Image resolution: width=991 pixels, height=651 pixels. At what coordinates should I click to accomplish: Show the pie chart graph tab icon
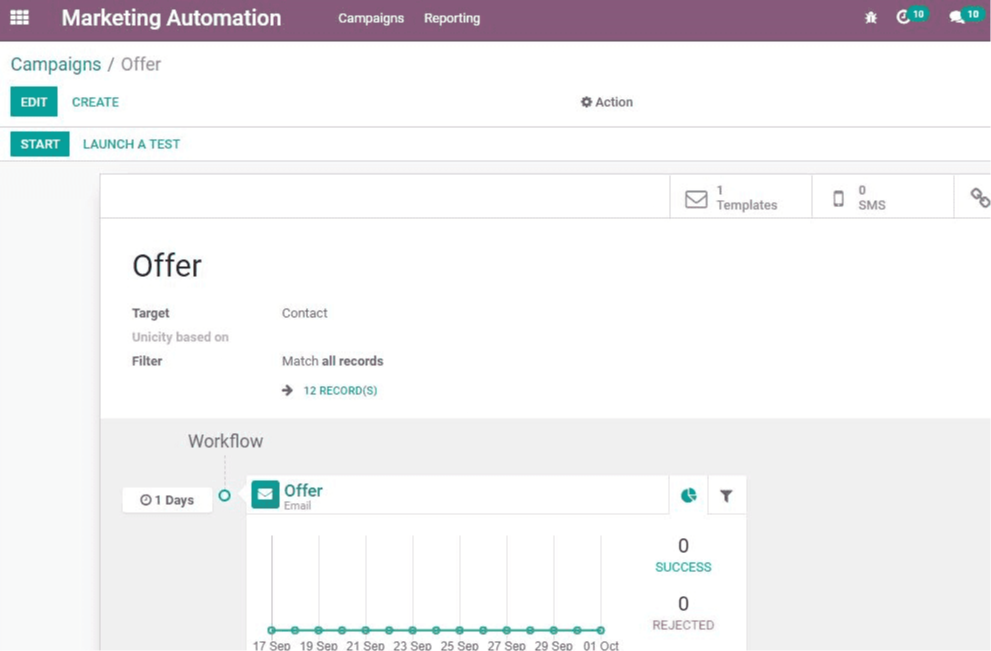pos(688,496)
